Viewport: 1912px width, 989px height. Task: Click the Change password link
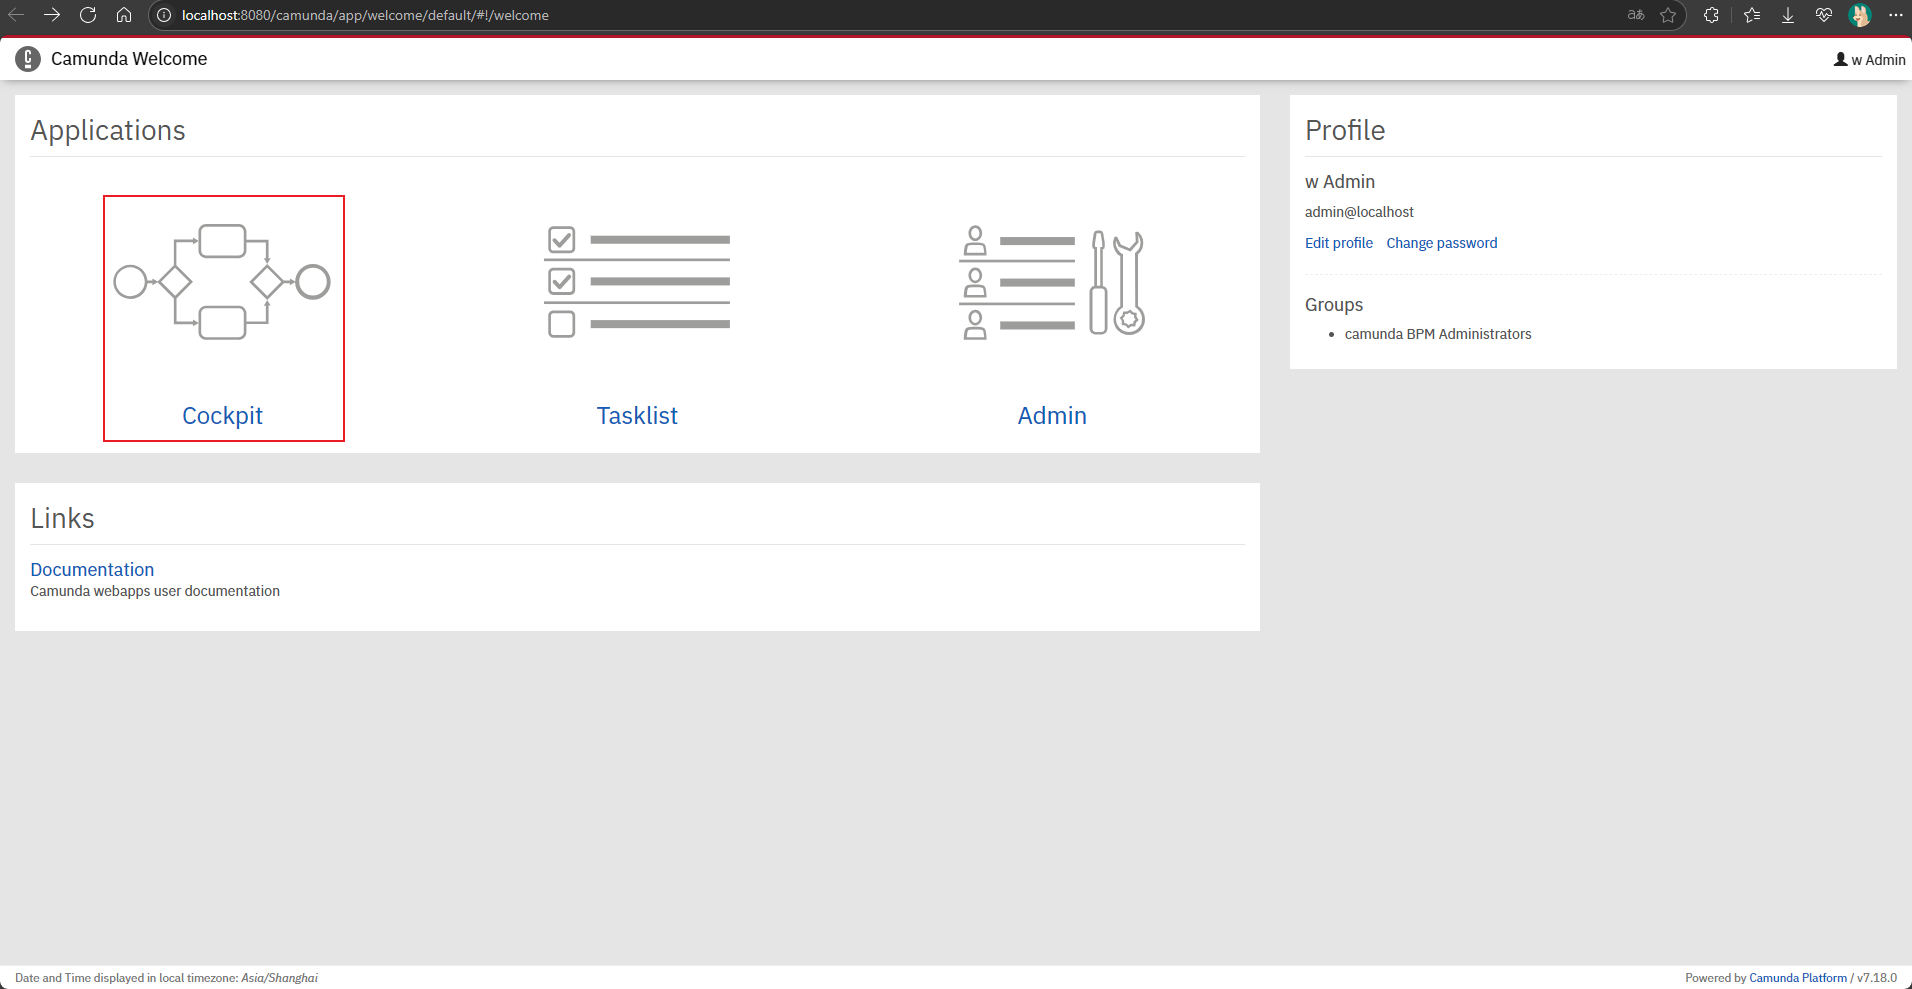[1441, 243]
